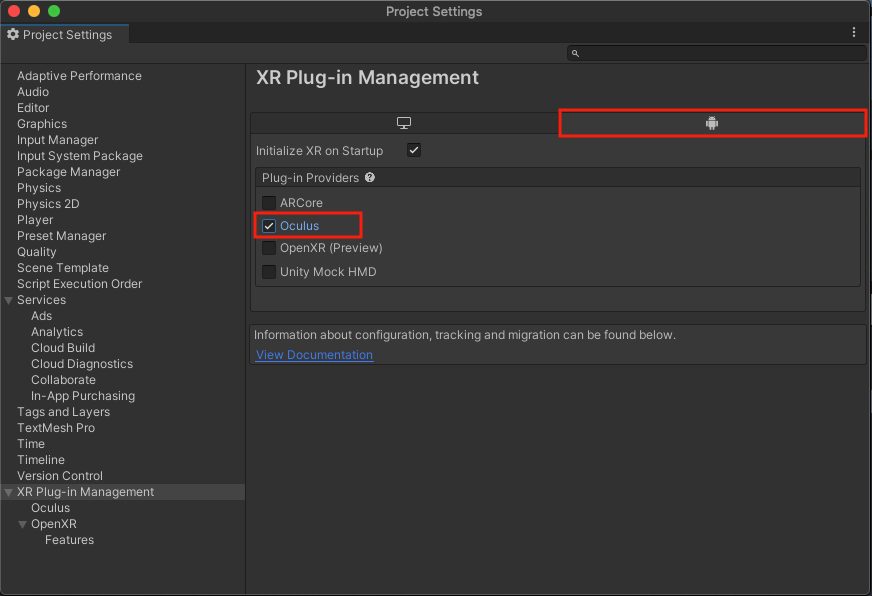Collapse the XR Plug-in Management tree arrow
Image resolution: width=872 pixels, height=596 pixels.
tap(9, 492)
